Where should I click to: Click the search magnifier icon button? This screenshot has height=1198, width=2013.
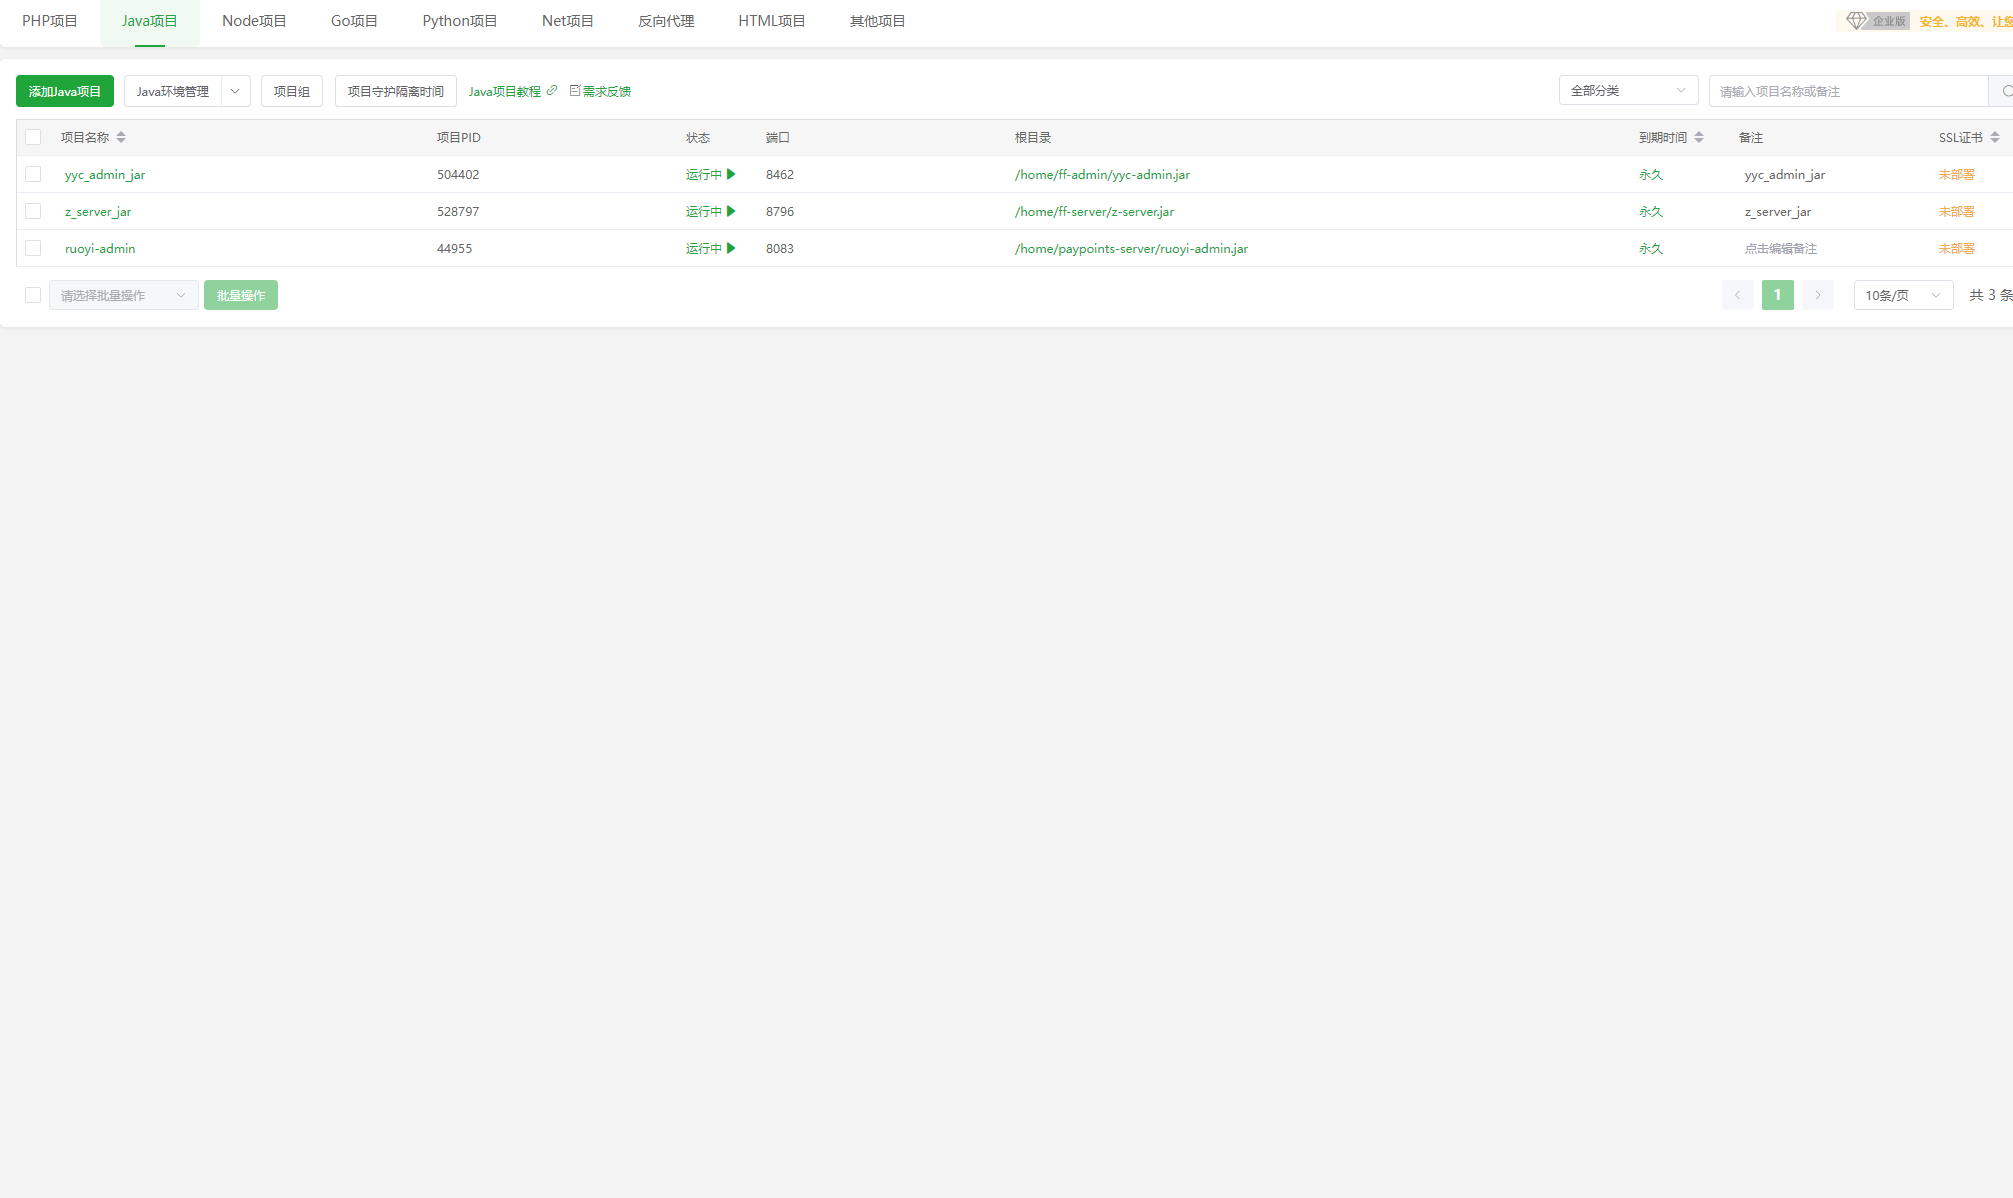[2004, 91]
